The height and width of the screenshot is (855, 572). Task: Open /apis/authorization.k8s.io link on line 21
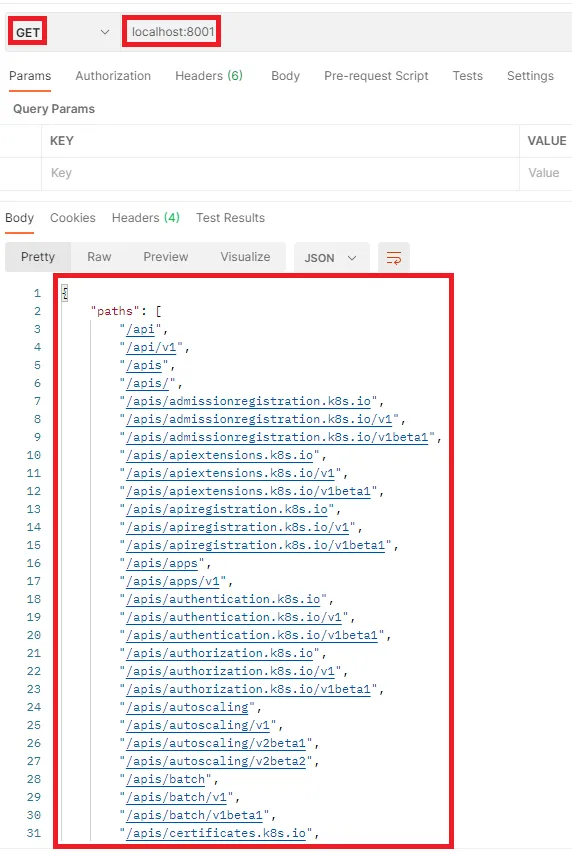click(x=219, y=653)
